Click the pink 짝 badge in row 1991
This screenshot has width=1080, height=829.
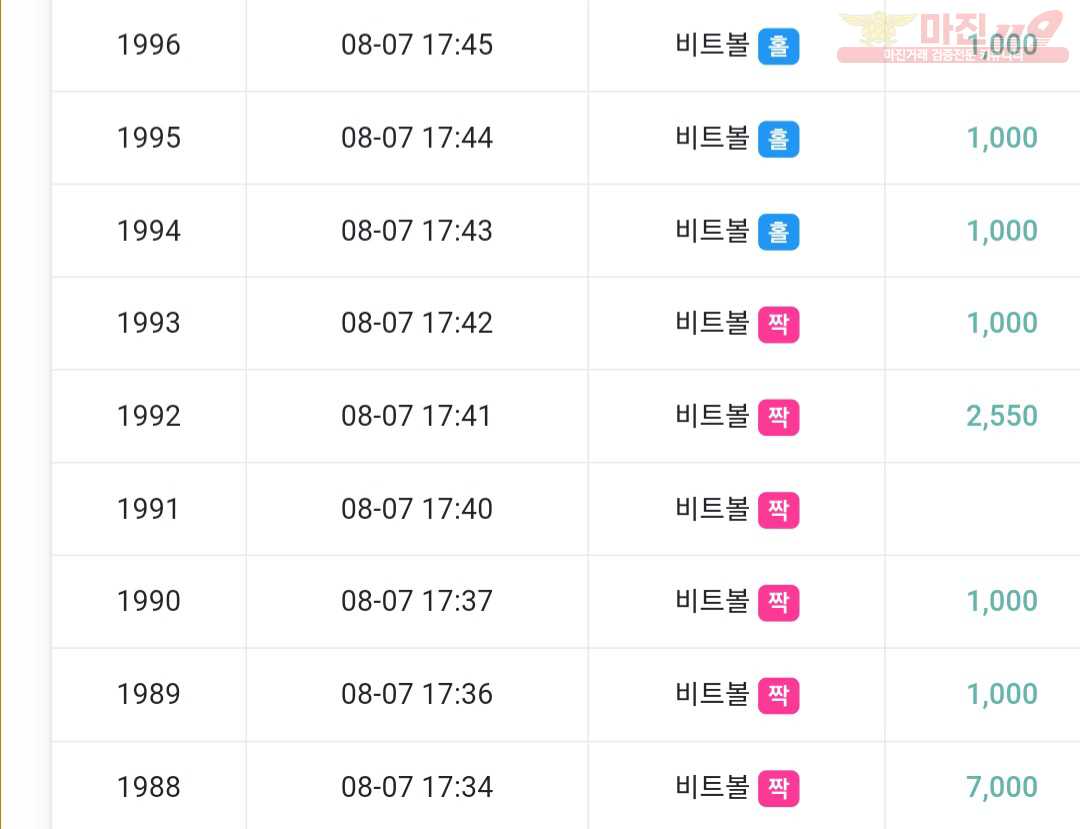(x=778, y=510)
